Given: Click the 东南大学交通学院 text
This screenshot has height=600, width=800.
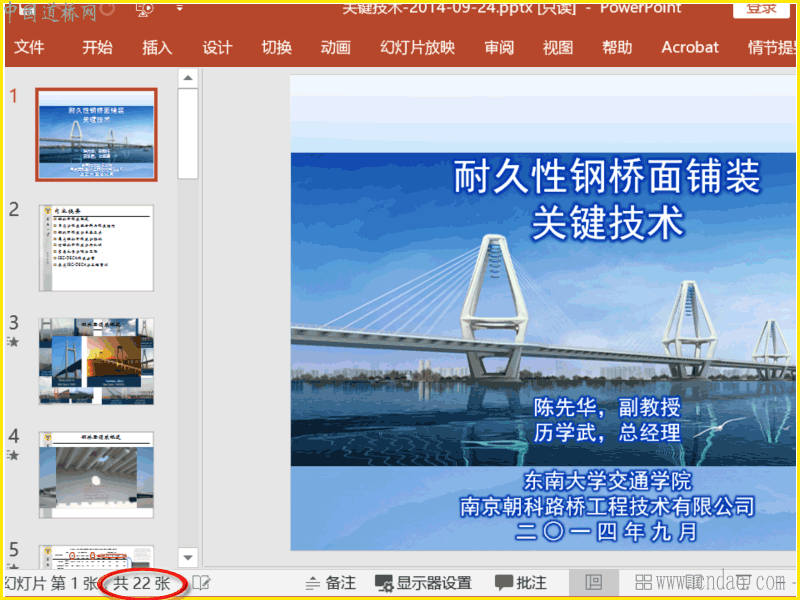Looking at the screenshot, I should tap(607, 481).
